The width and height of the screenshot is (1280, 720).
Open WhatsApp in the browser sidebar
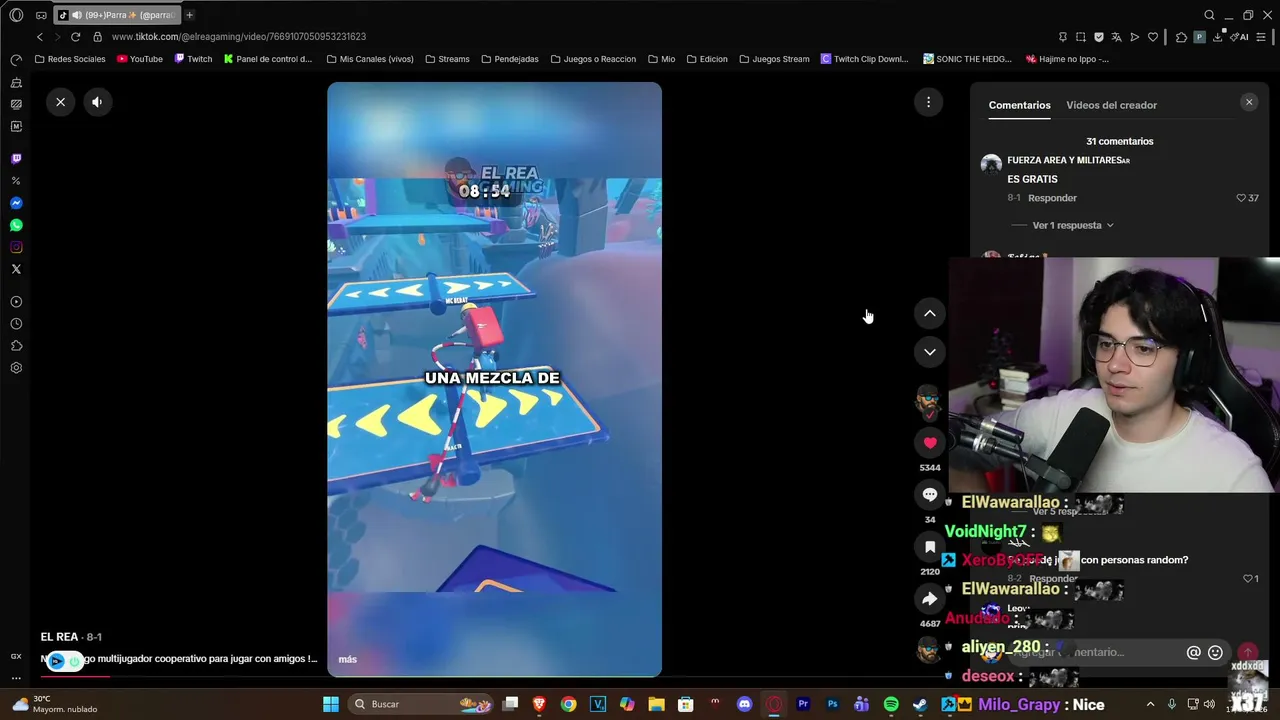tap(16, 225)
